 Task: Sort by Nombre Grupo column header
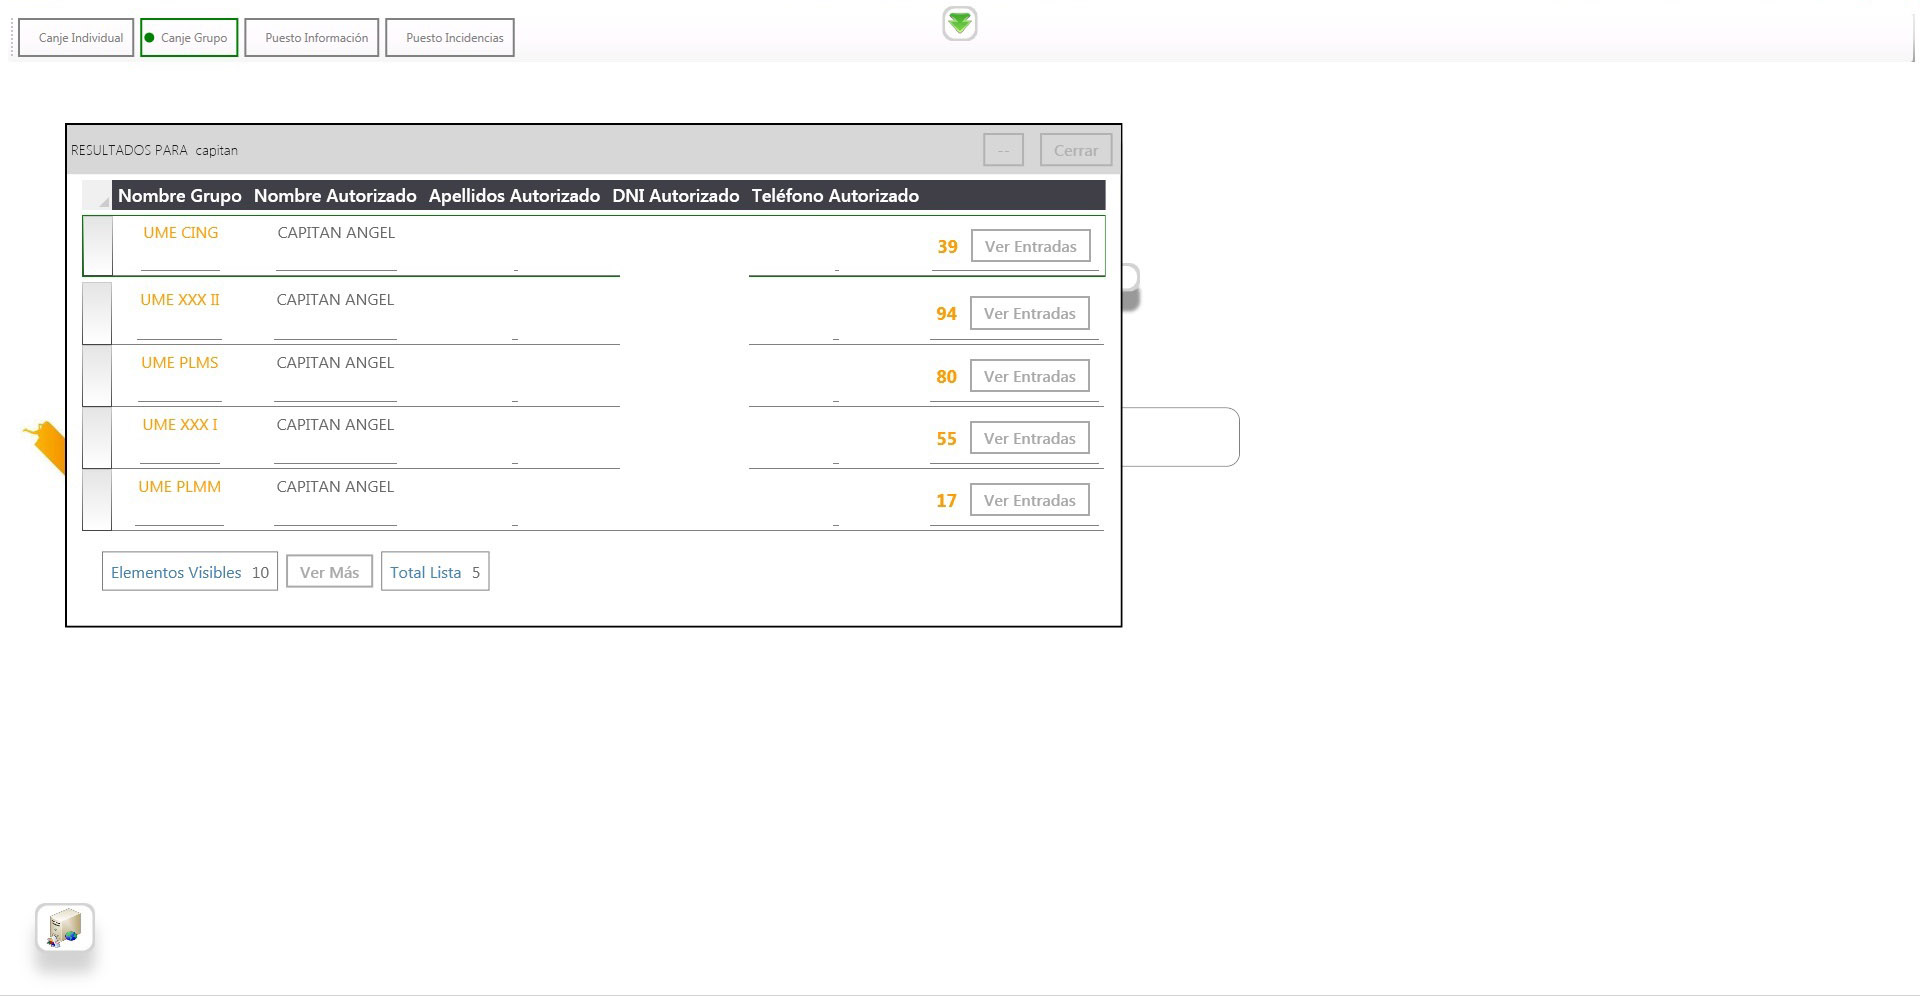(180, 196)
